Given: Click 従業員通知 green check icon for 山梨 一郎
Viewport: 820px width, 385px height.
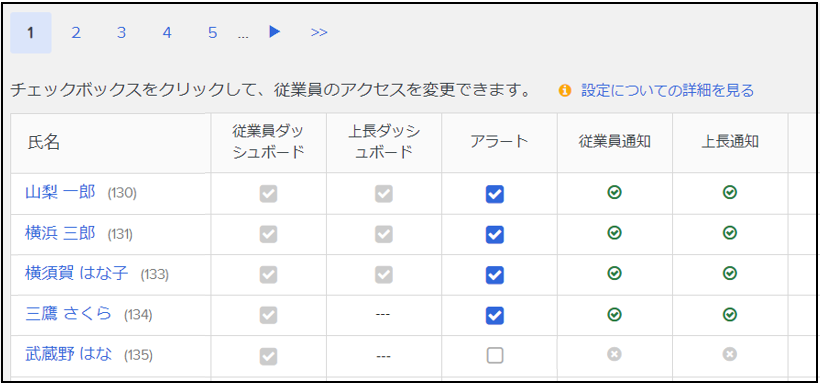Looking at the screenshot, I should [614, 193].
